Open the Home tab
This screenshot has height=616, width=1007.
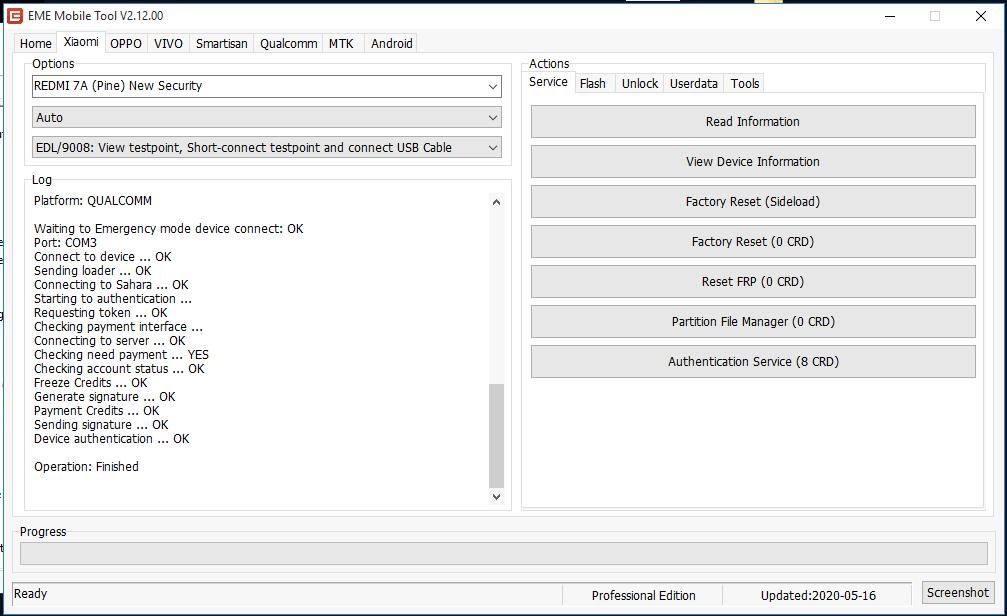coord(35,44)
